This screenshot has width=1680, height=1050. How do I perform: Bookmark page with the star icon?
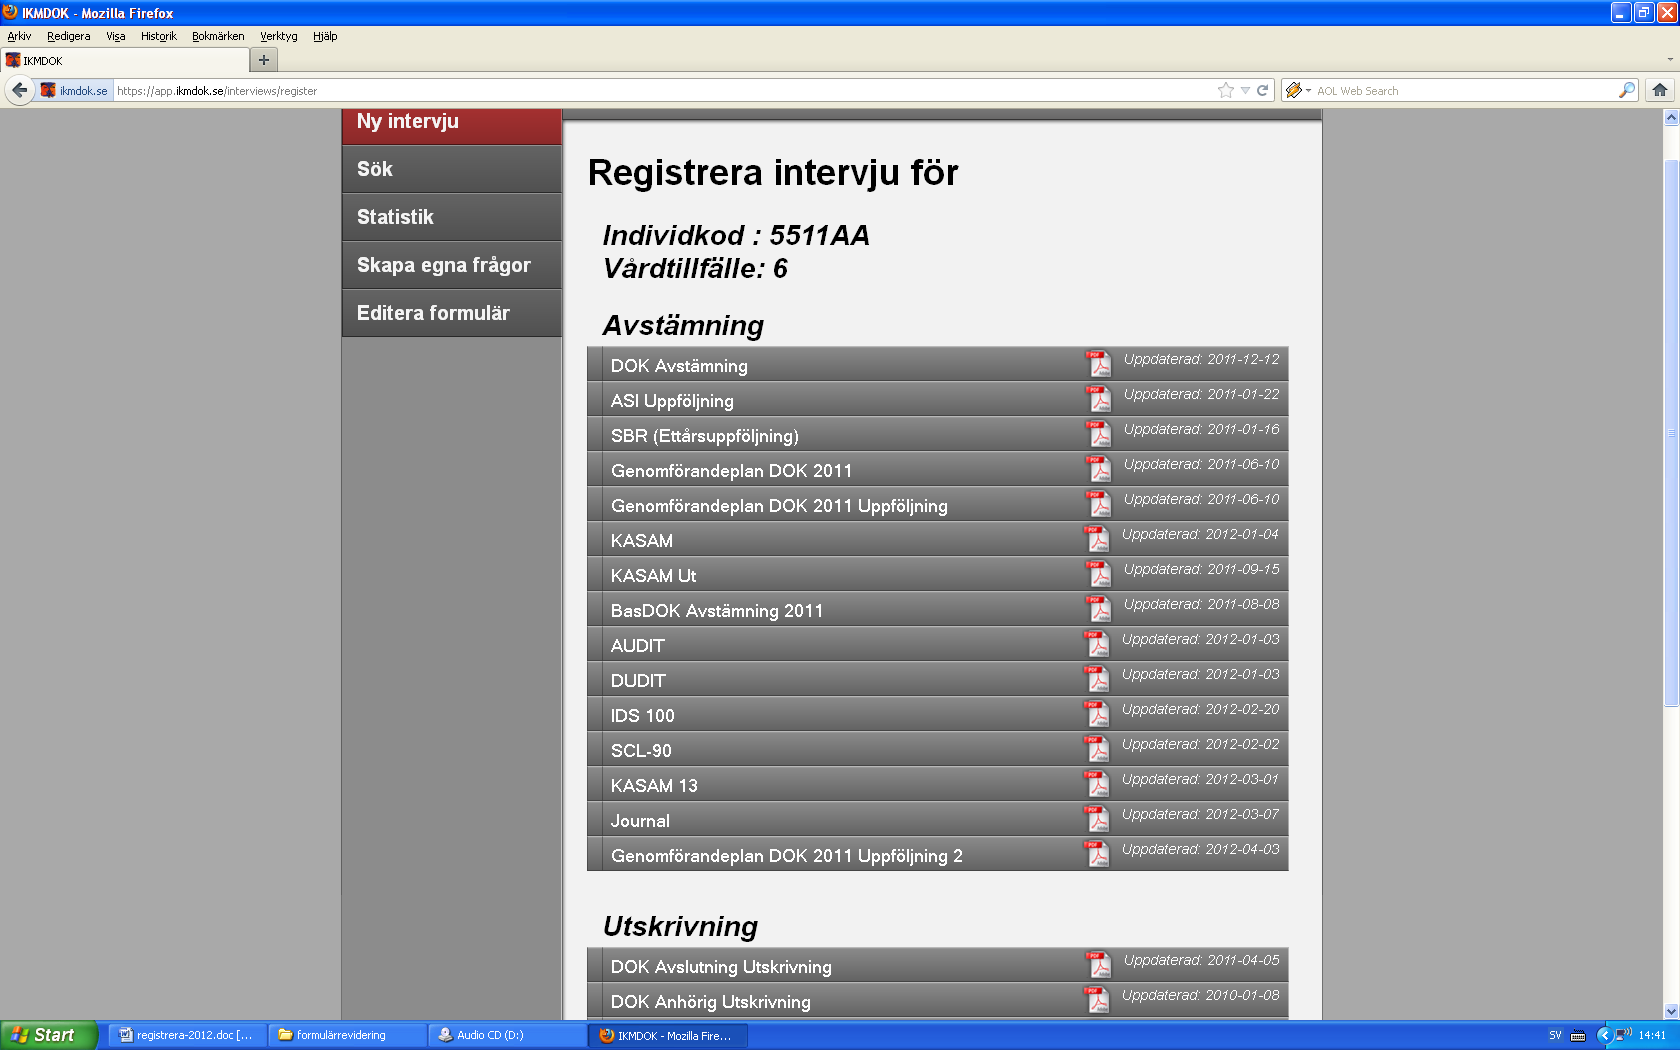click(x=1226, y=90)
